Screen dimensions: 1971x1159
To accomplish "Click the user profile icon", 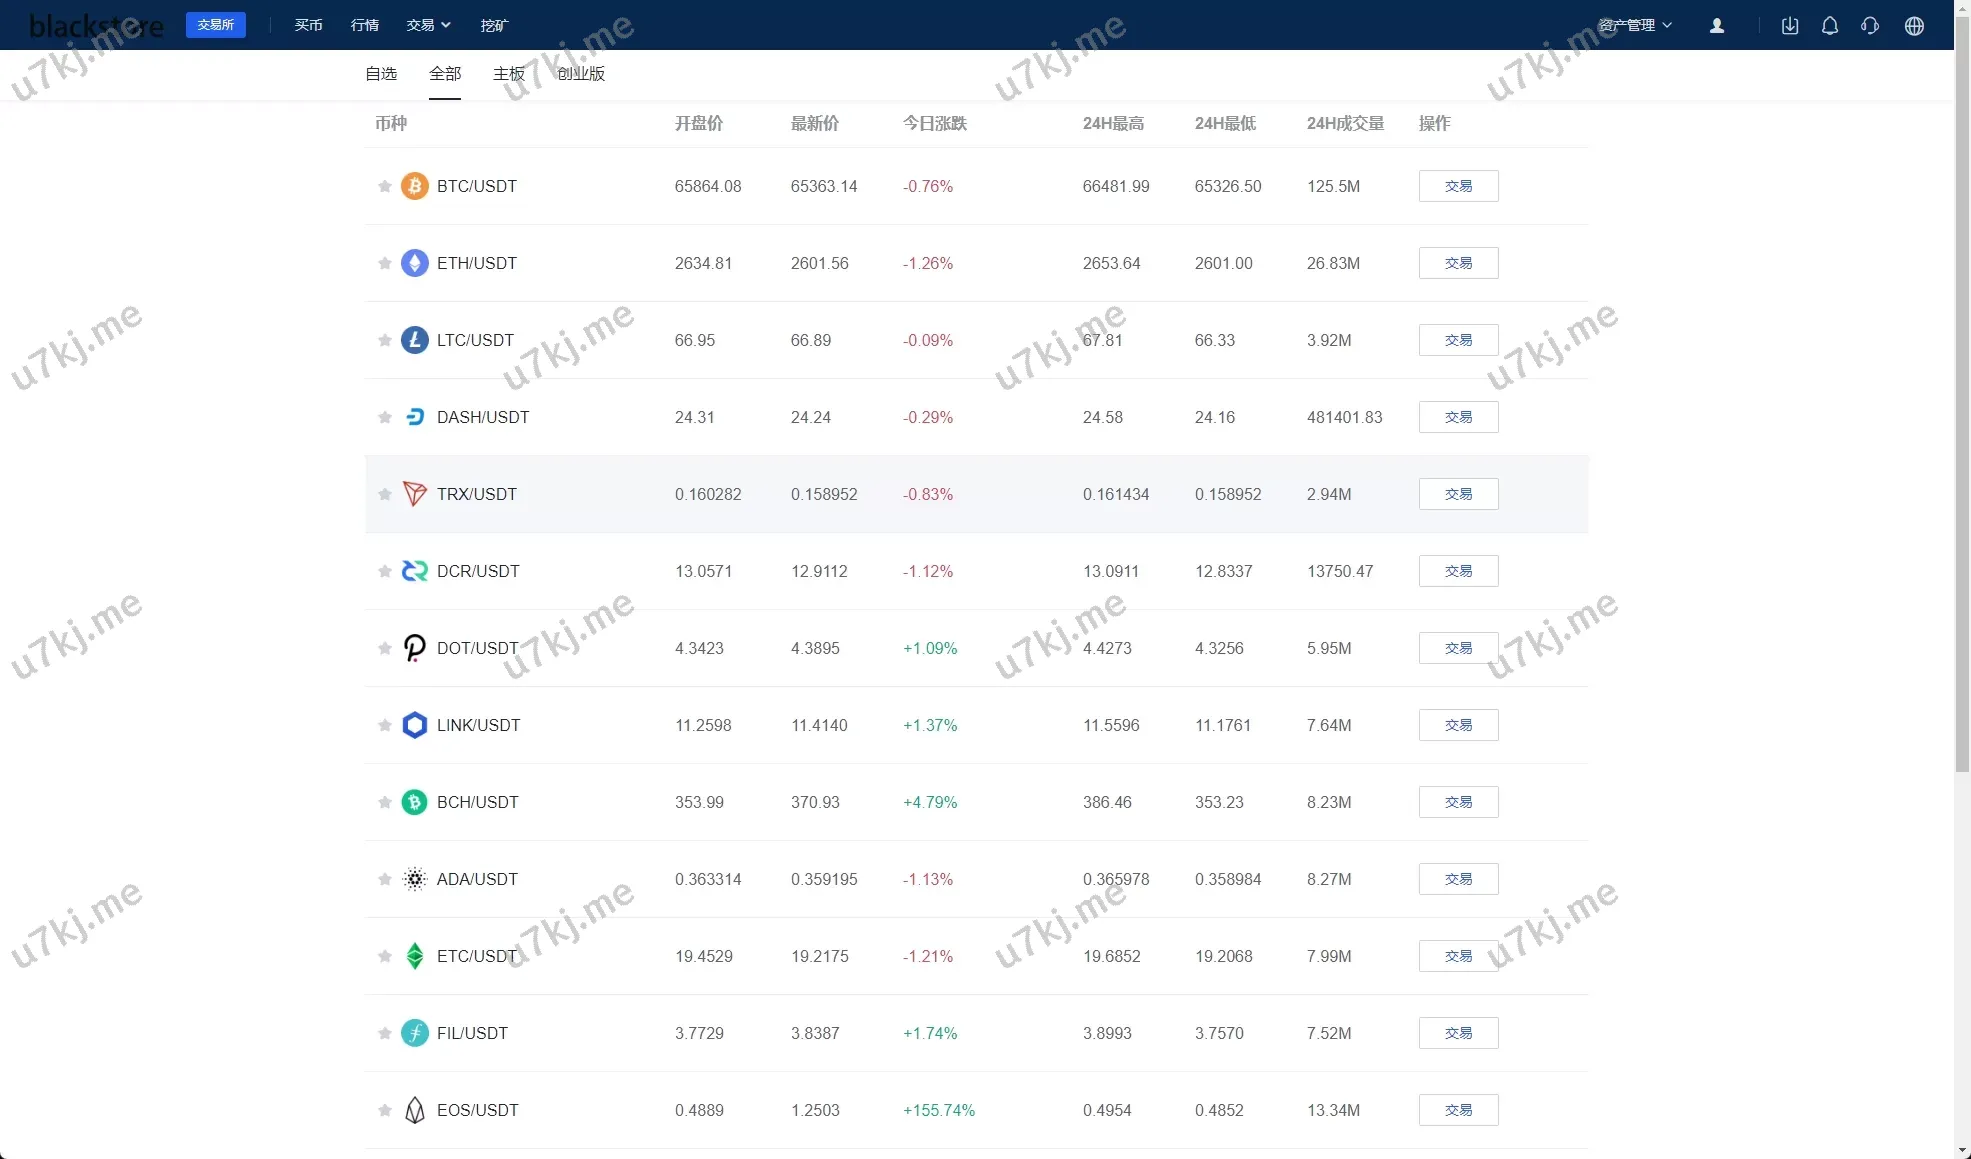I will [1716, 26].
